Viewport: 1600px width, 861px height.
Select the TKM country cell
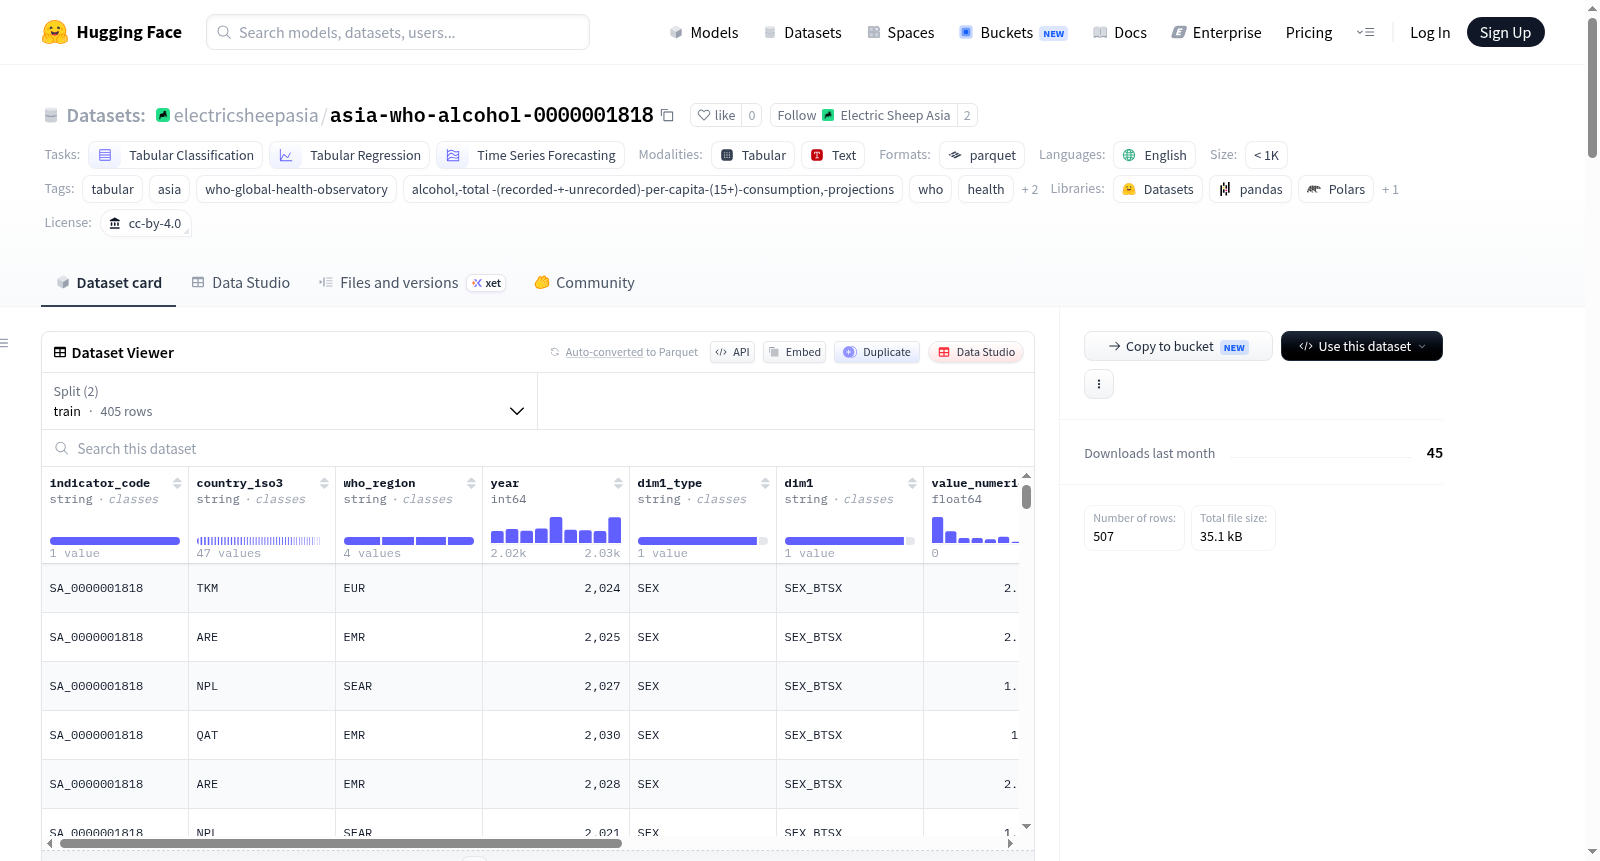[x=262, y=588]
